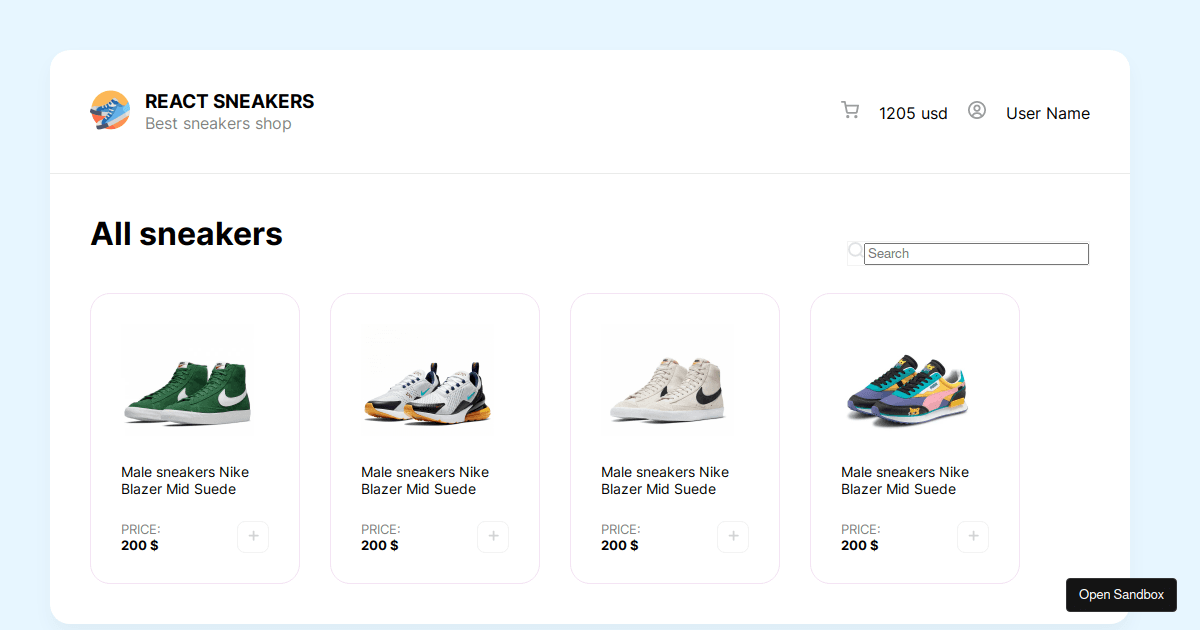1200x630 pixels.
Task: Open cart by clicking the 1205 usd total
Action: (912, 113)
